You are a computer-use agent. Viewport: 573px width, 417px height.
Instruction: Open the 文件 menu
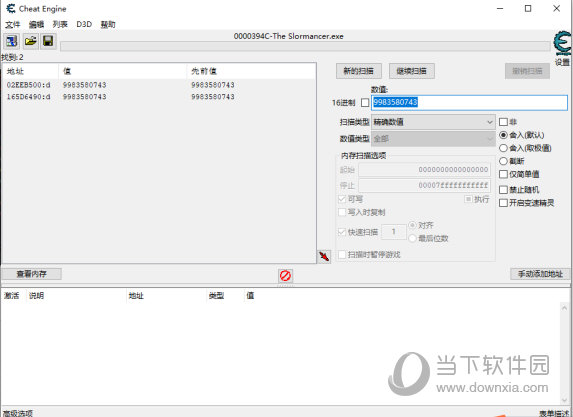click(12, 24)
